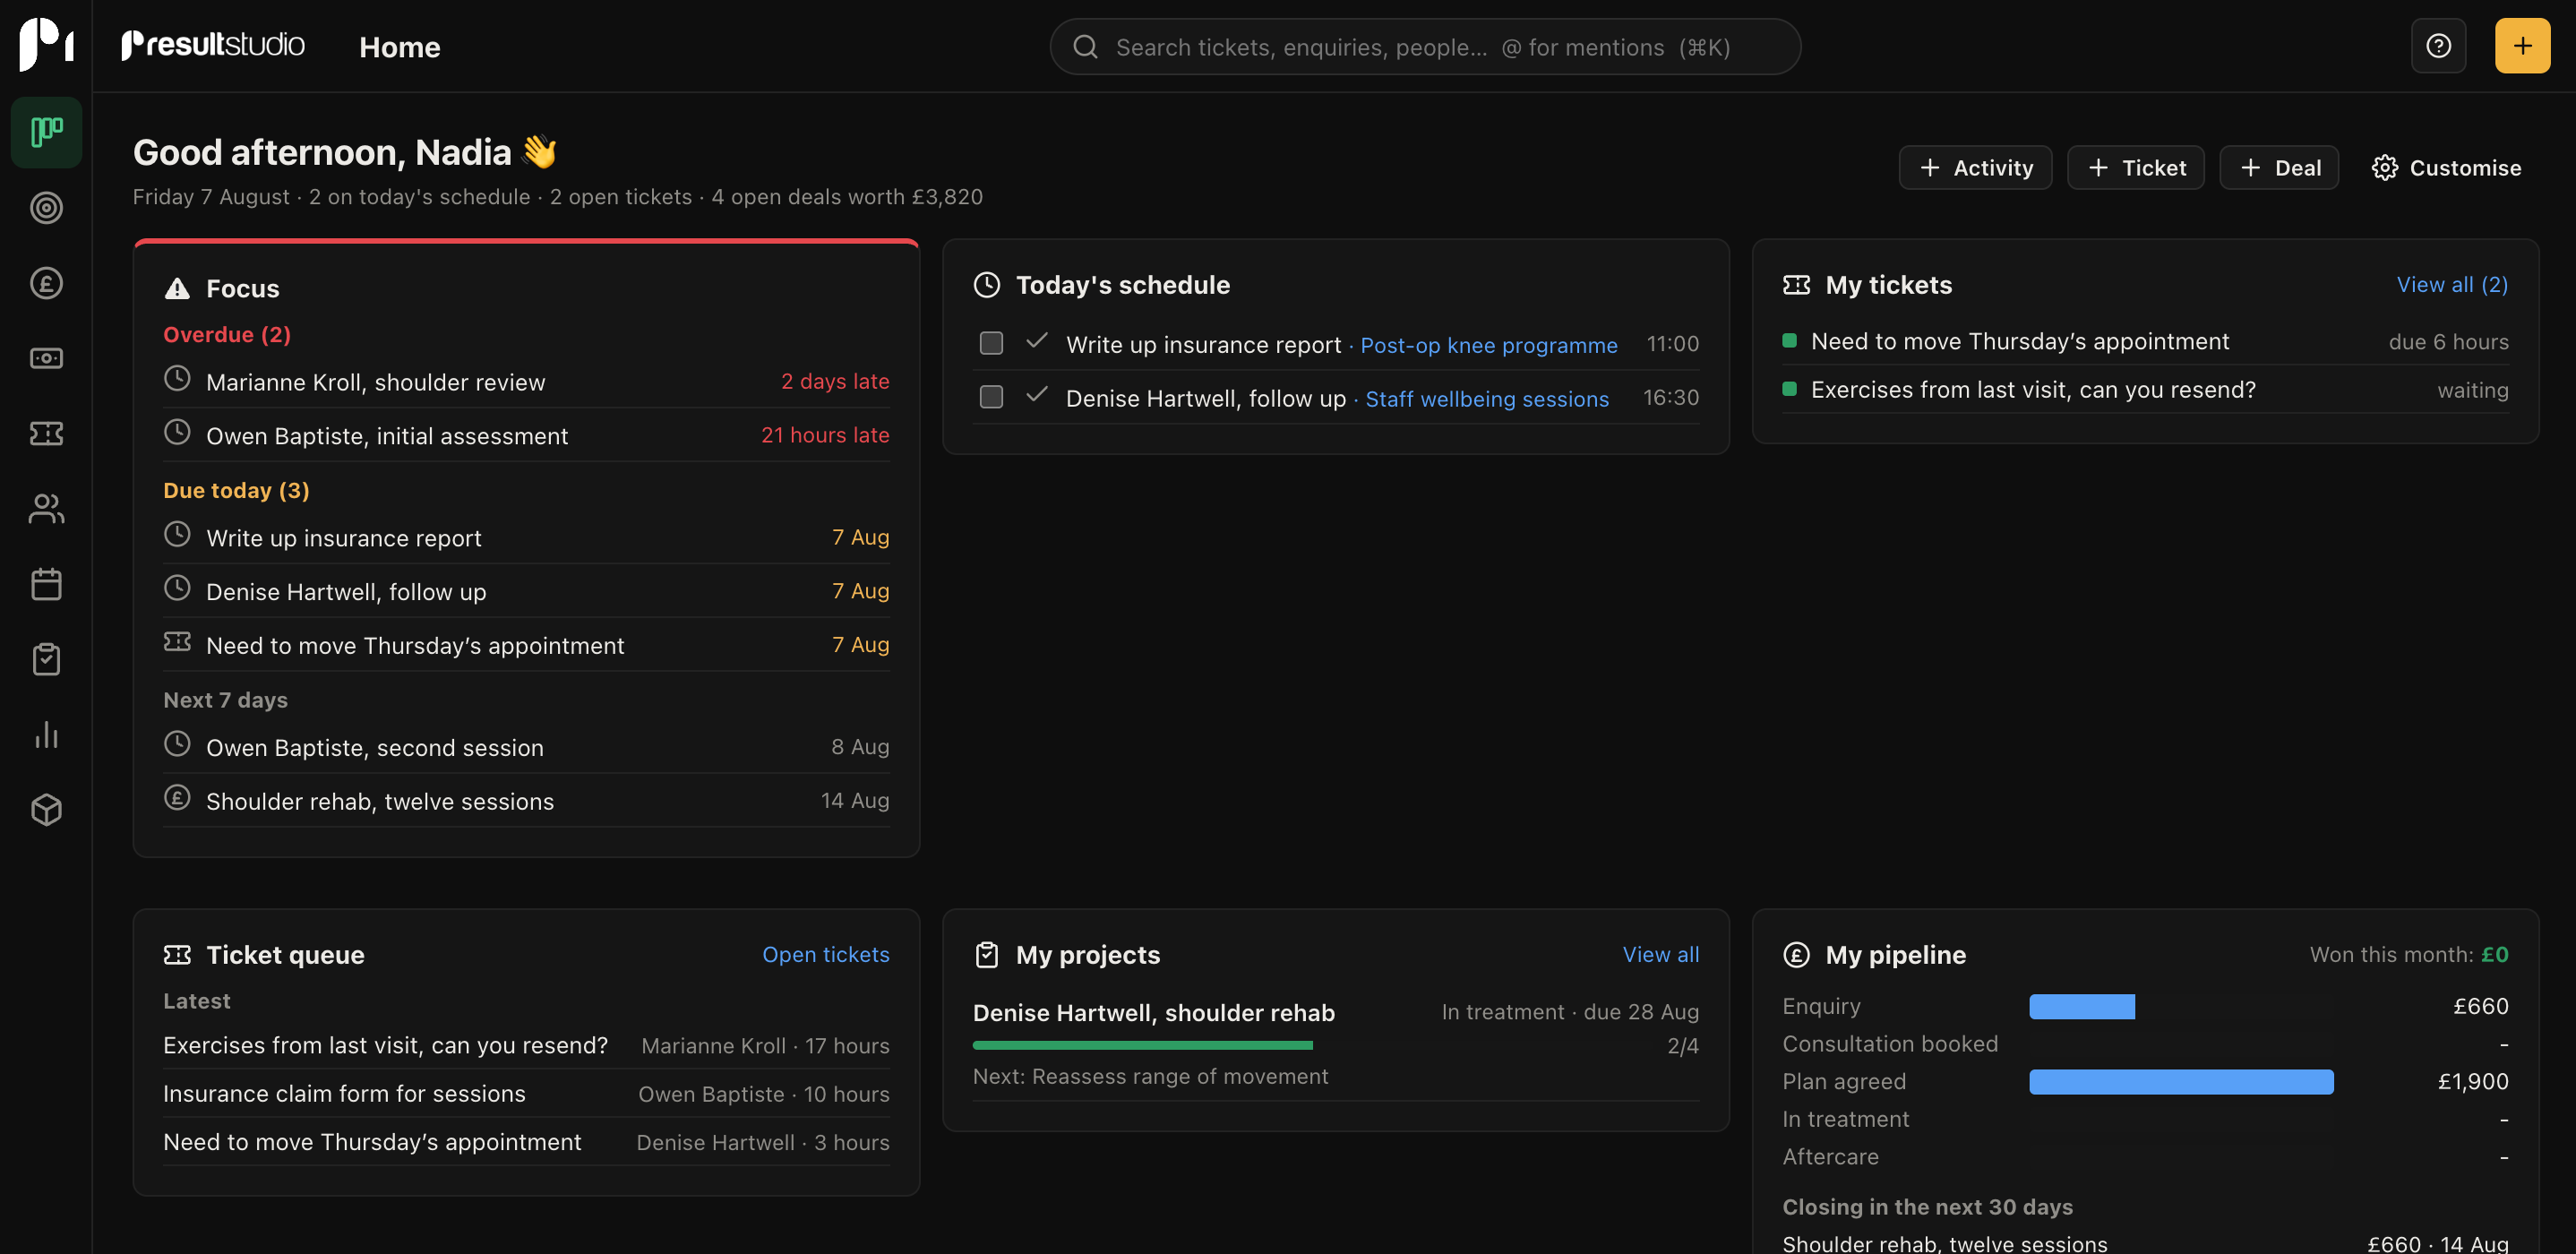Open Owen Baptiste, second session item
Viewport: 2576px width, 1254px height.
[x=526, y=748]
